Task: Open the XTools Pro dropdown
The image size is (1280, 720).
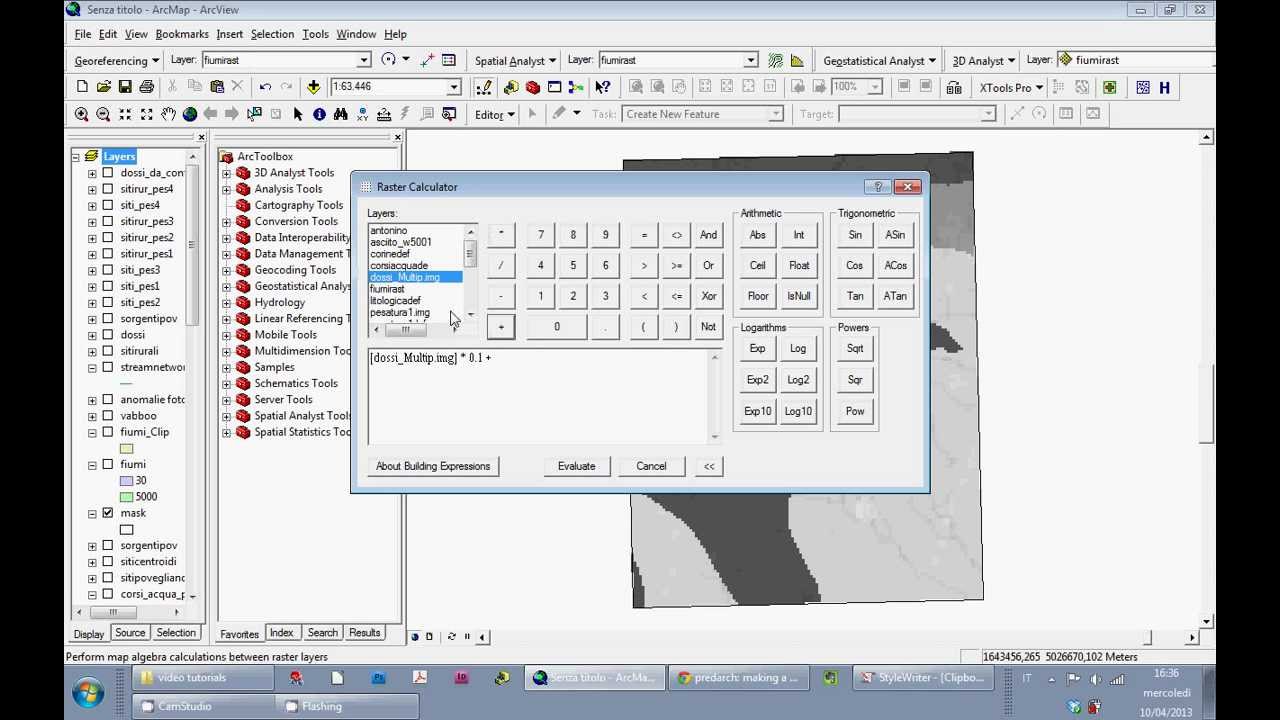Action: 1011,87
